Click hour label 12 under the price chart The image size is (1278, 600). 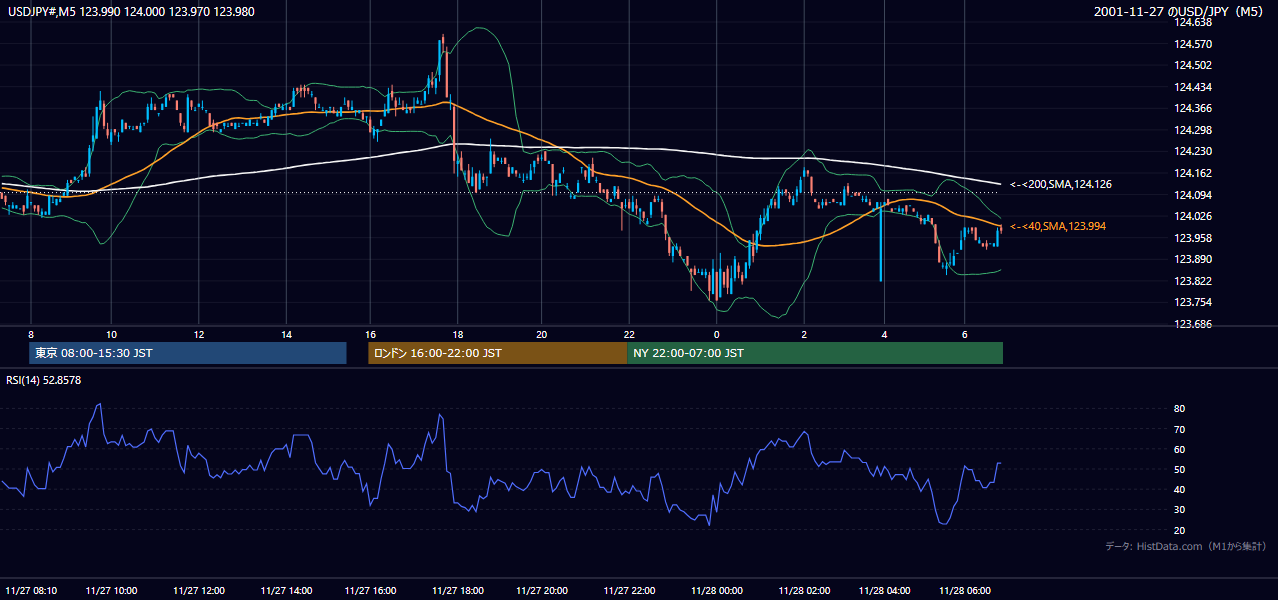point(198,334)
